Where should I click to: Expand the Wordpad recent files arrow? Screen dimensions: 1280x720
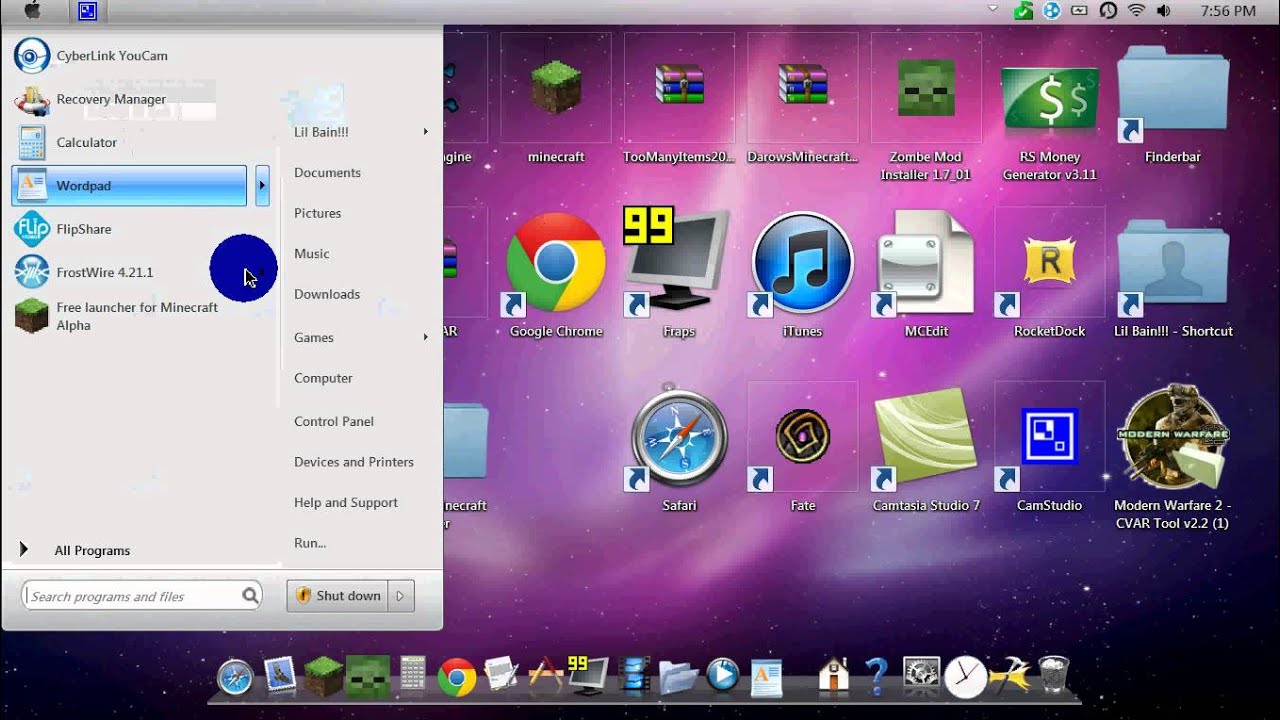[262, 186]
